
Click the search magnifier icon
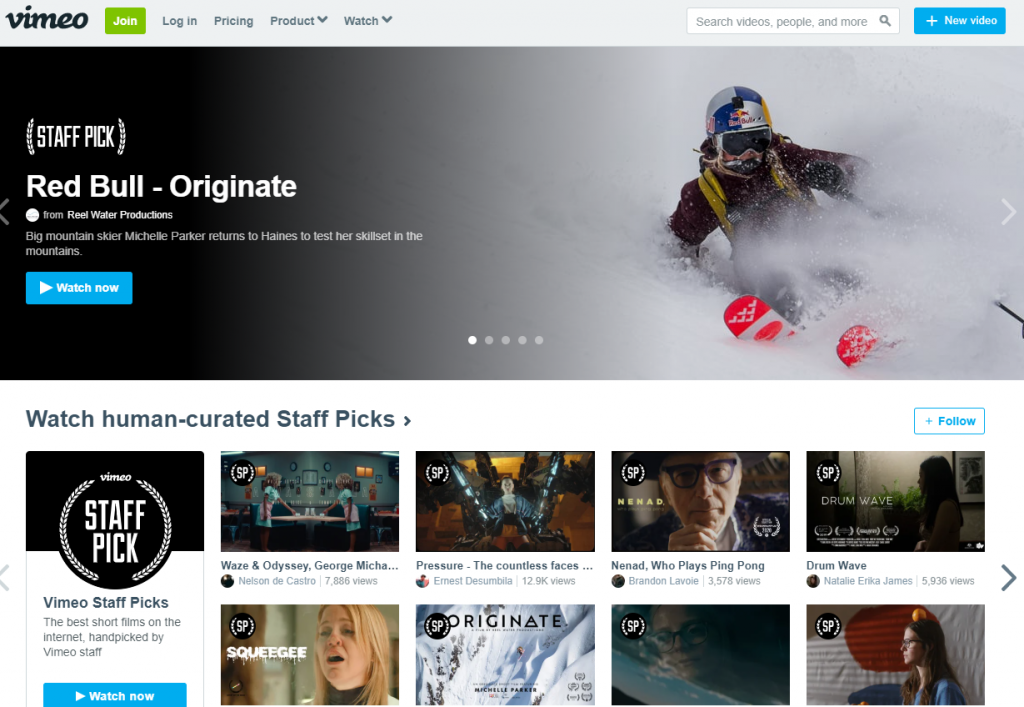(x=885, y=21)
